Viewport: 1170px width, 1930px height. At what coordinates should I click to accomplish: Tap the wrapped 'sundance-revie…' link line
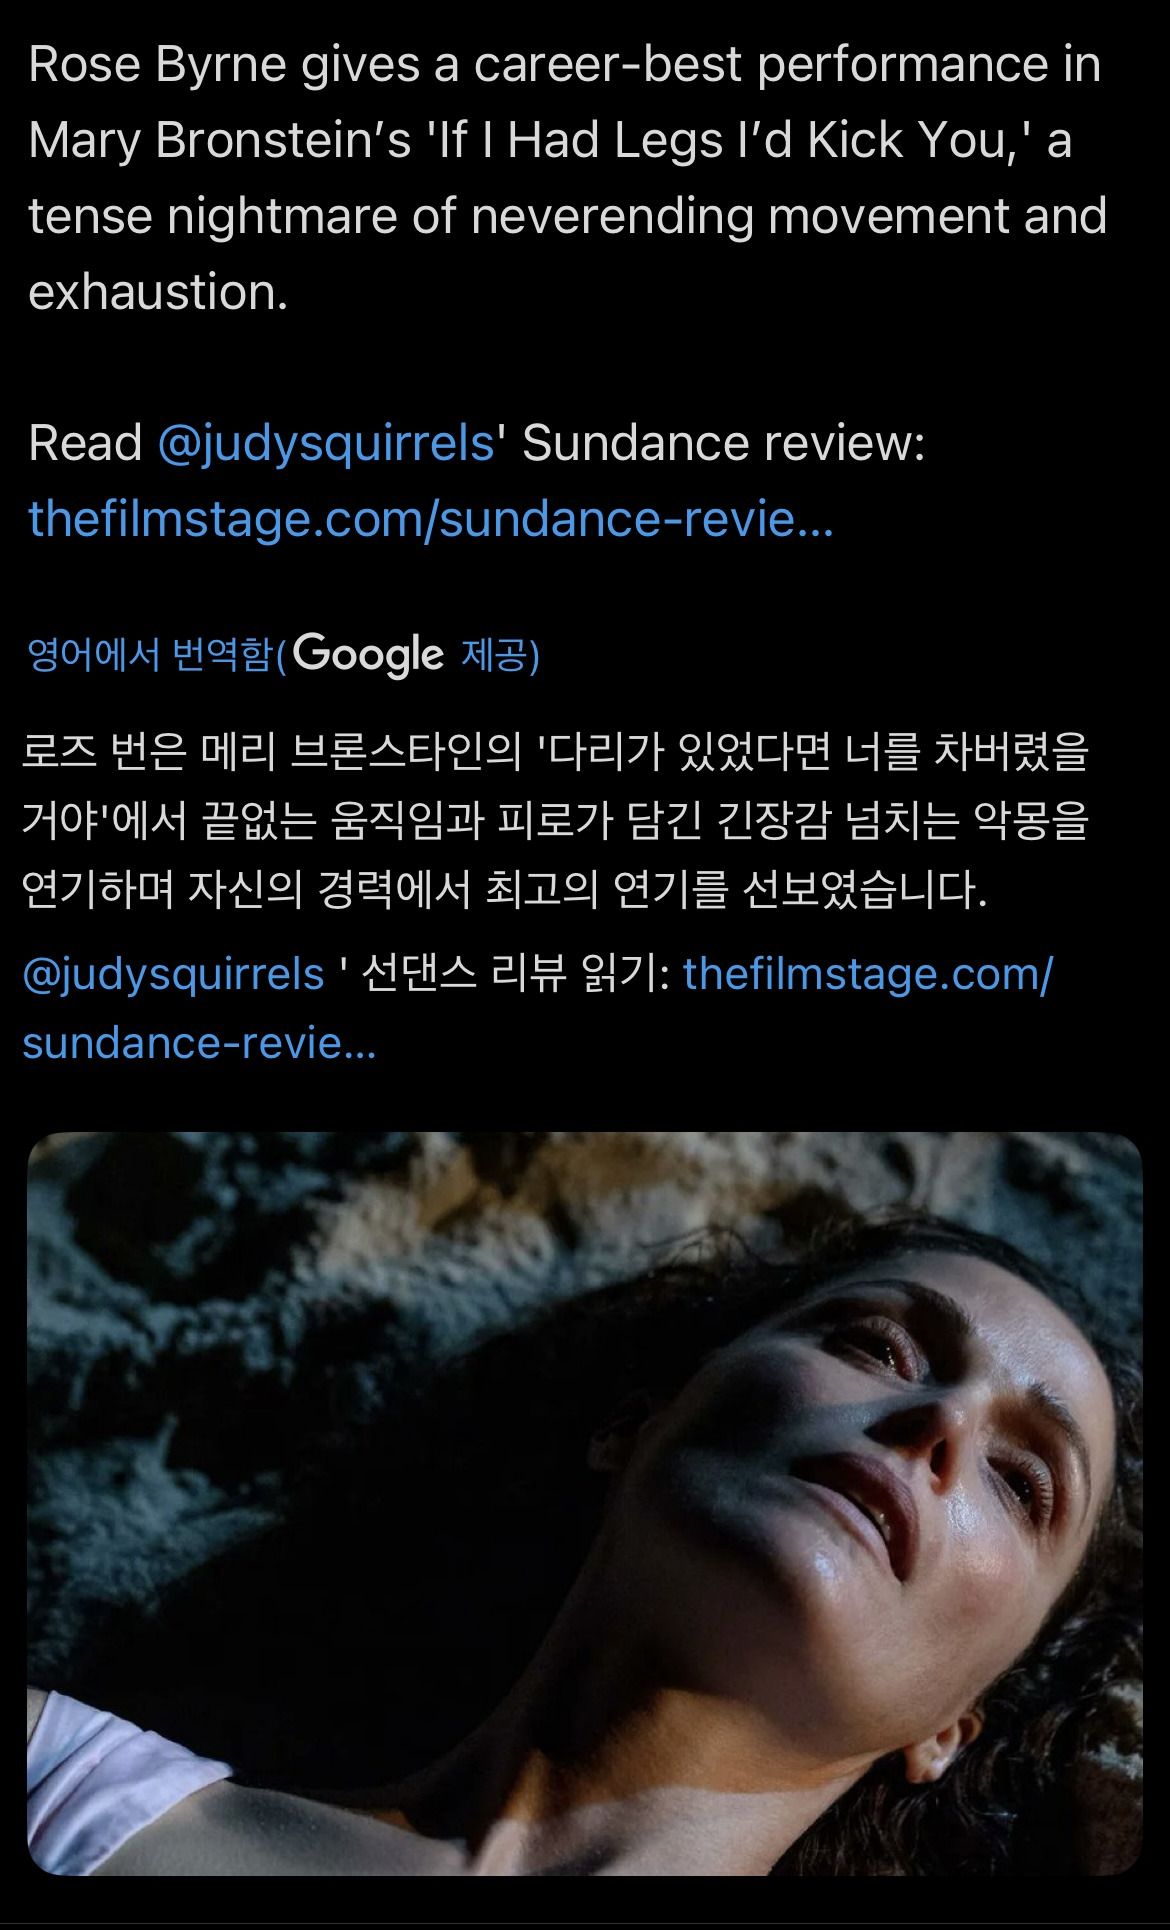[x=199, y=1043]
